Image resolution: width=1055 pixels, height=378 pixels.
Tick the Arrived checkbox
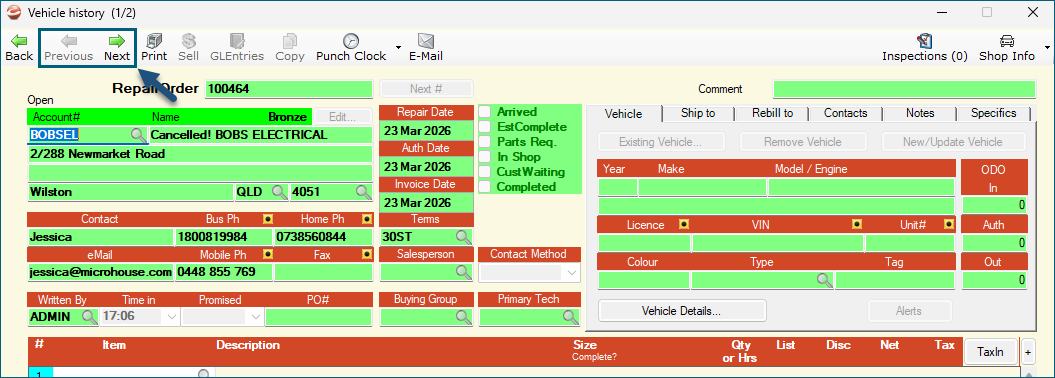(x=484, y=112)
